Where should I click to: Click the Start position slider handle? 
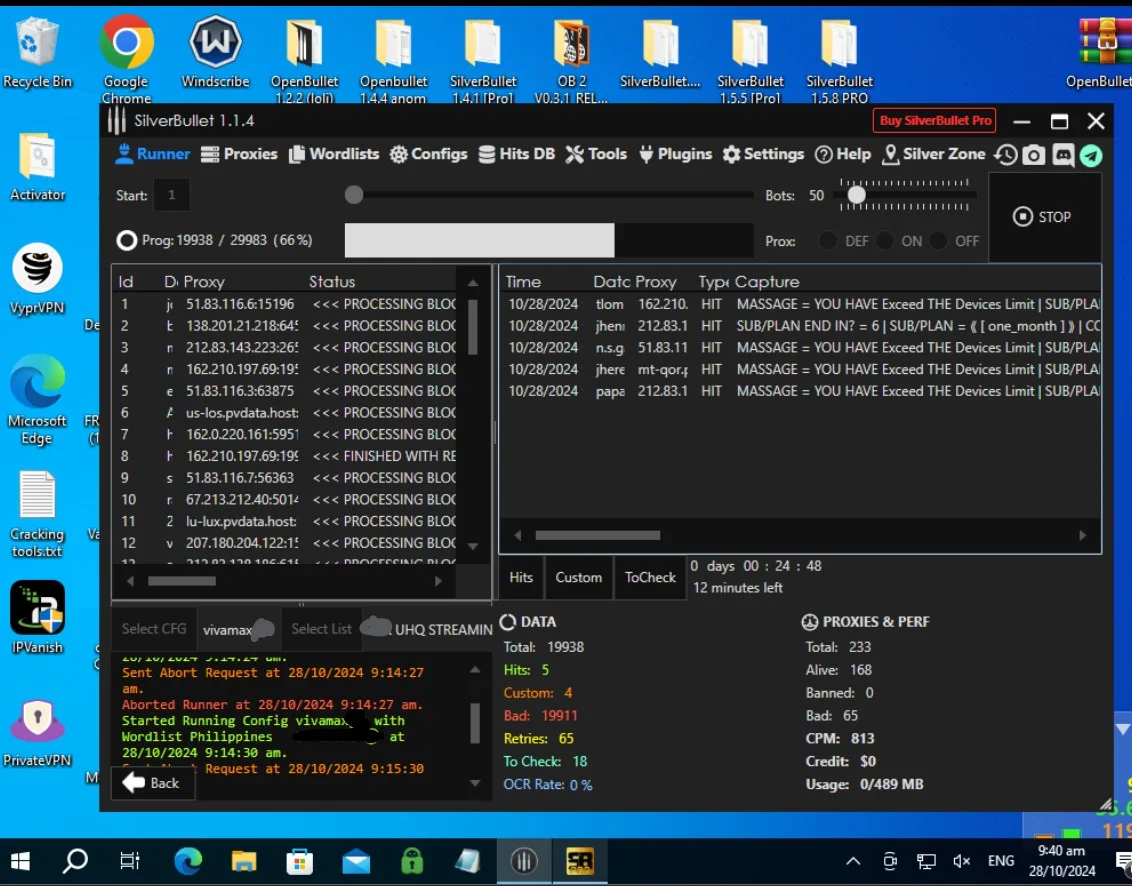354,194
